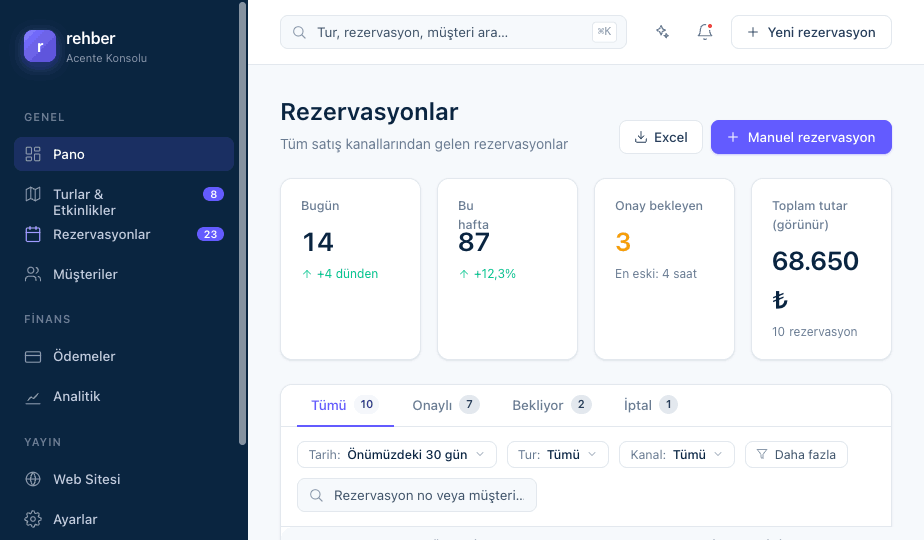Click the Bugün stat card
Screen dimensions: 924x540
tap(351, 269)
